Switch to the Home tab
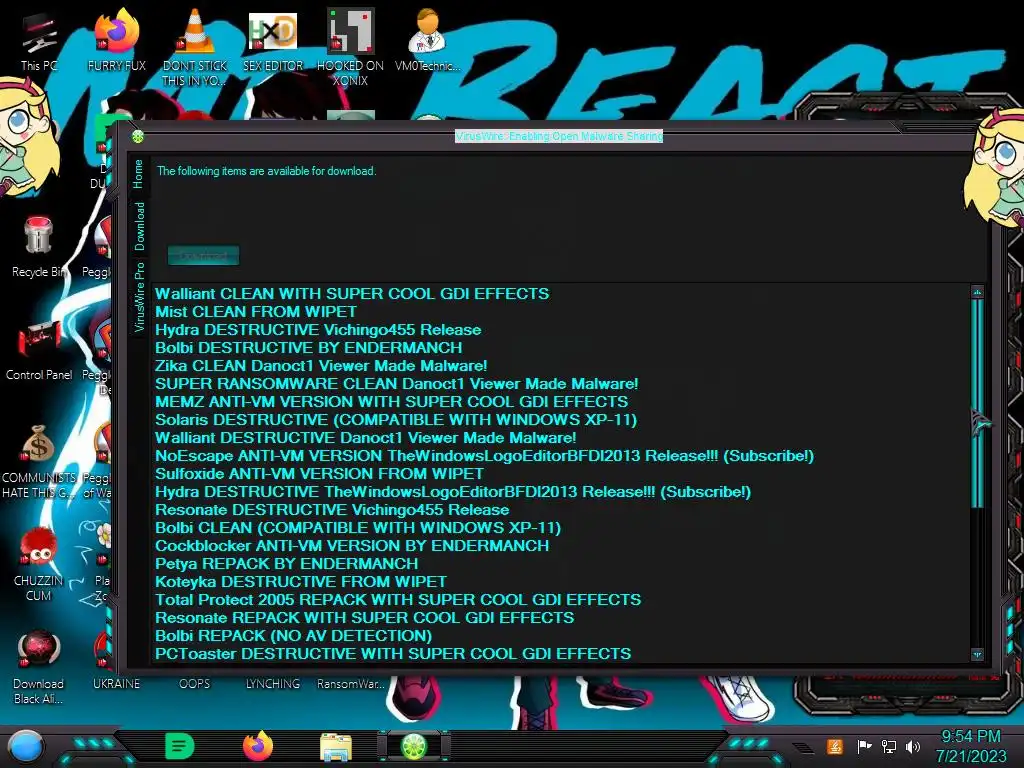This screenshot has width=1024, height=768. [x=138, y=174]
